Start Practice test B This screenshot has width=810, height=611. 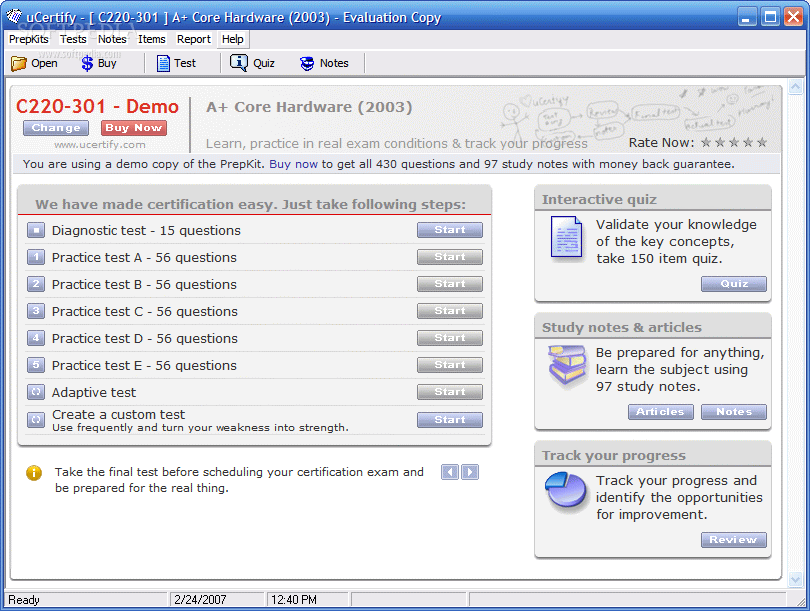[x=450, y=284]
